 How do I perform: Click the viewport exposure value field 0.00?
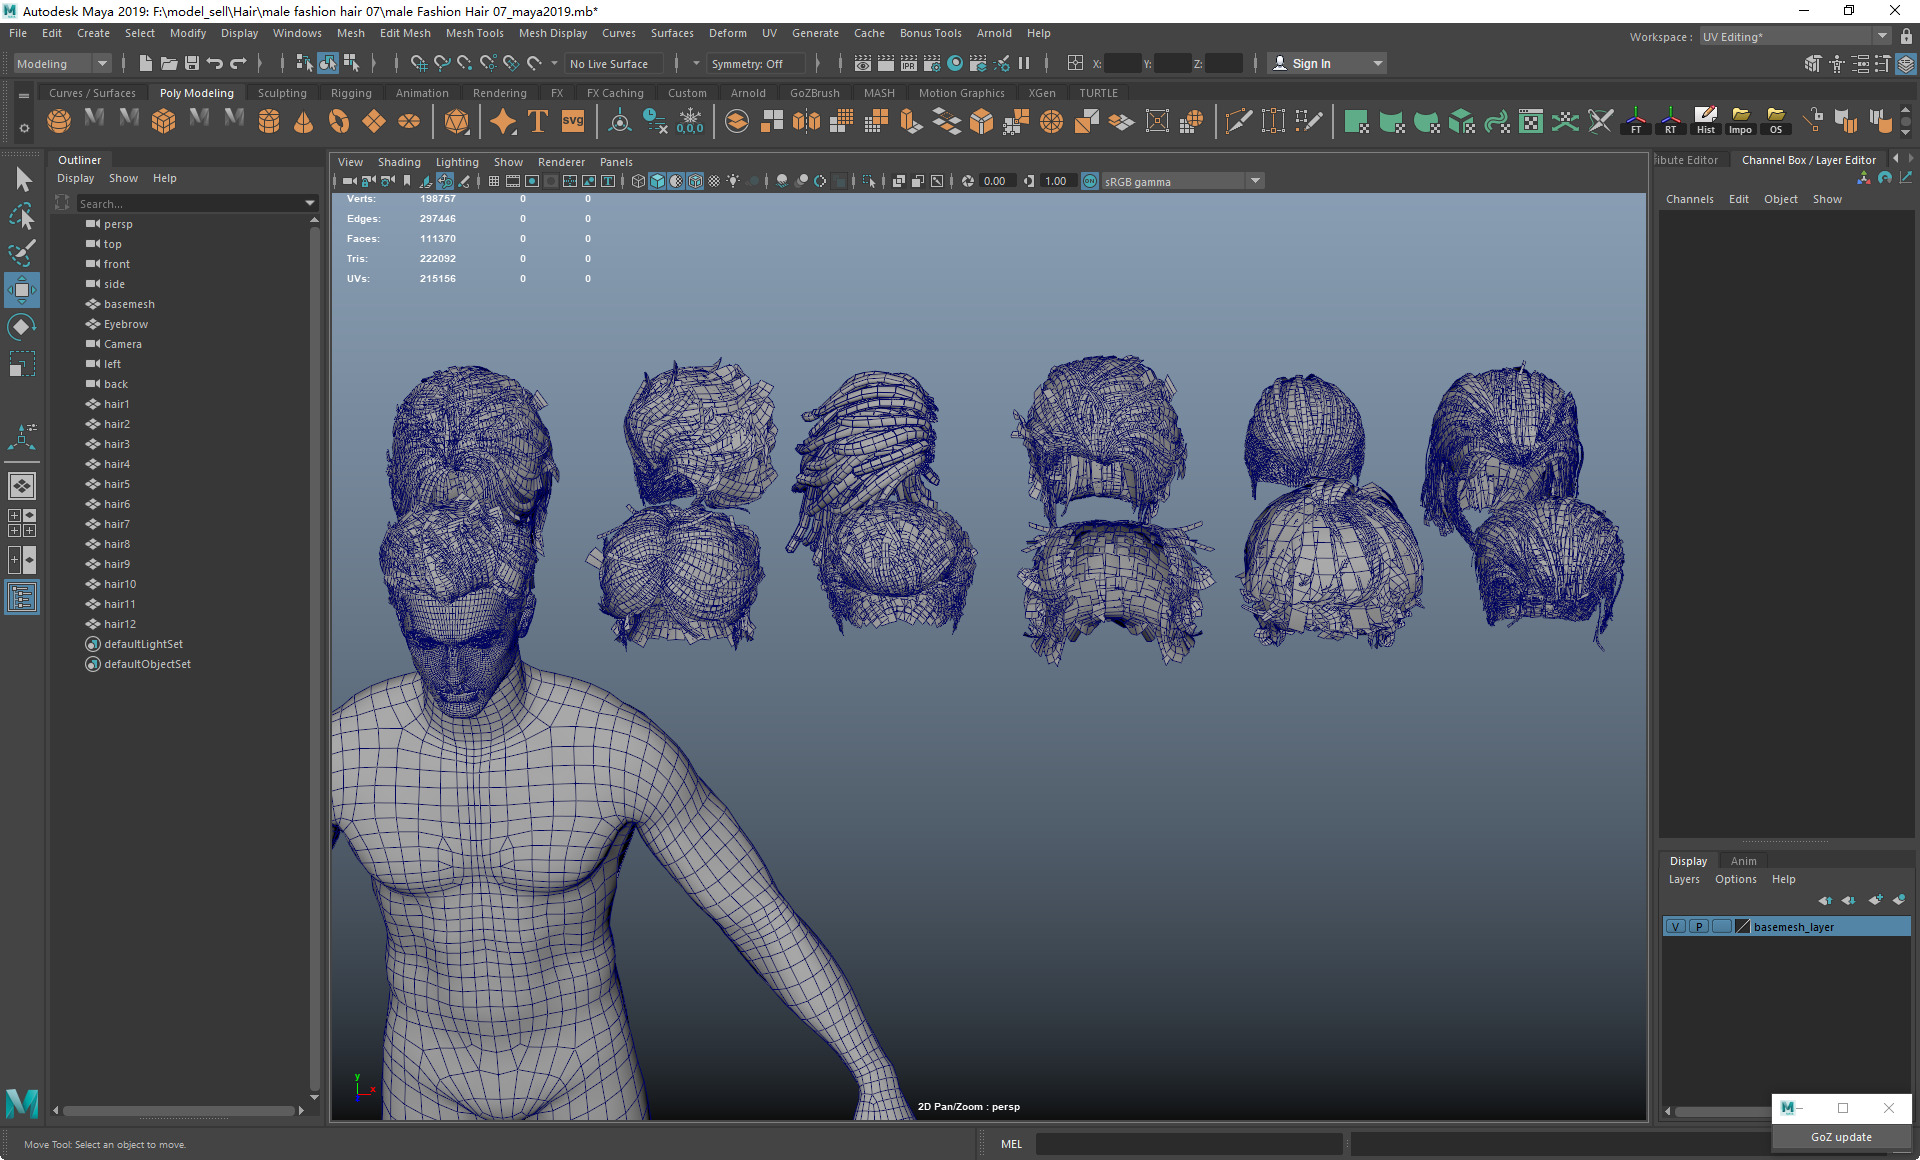click(997, 181)
